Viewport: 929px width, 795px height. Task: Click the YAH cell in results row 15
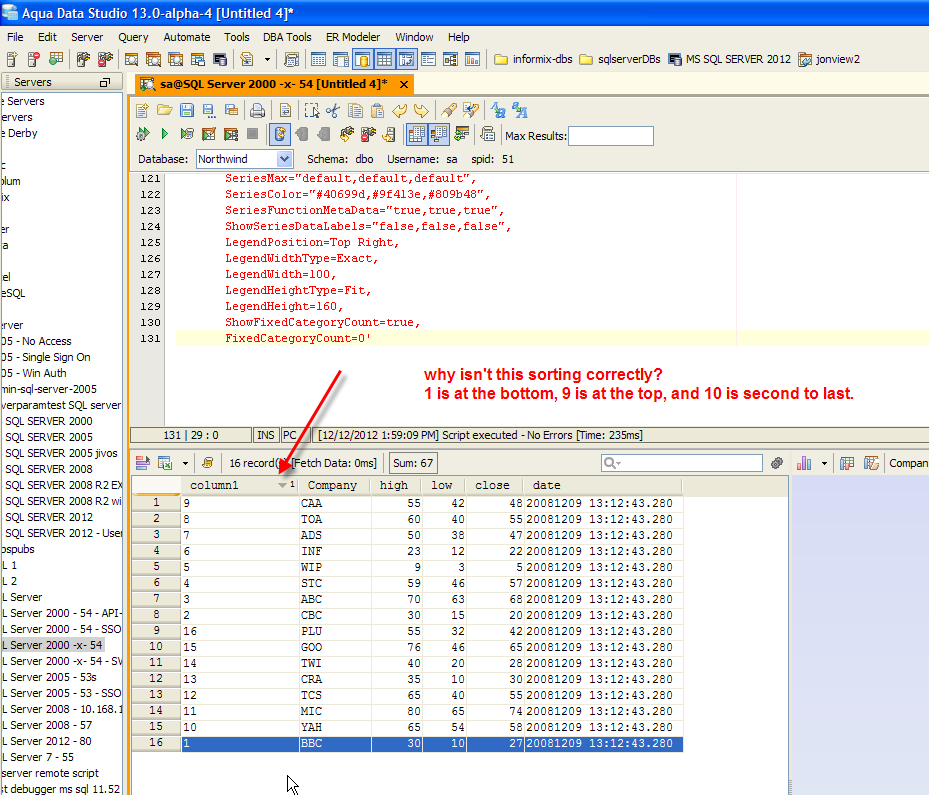tap(335, 727)
